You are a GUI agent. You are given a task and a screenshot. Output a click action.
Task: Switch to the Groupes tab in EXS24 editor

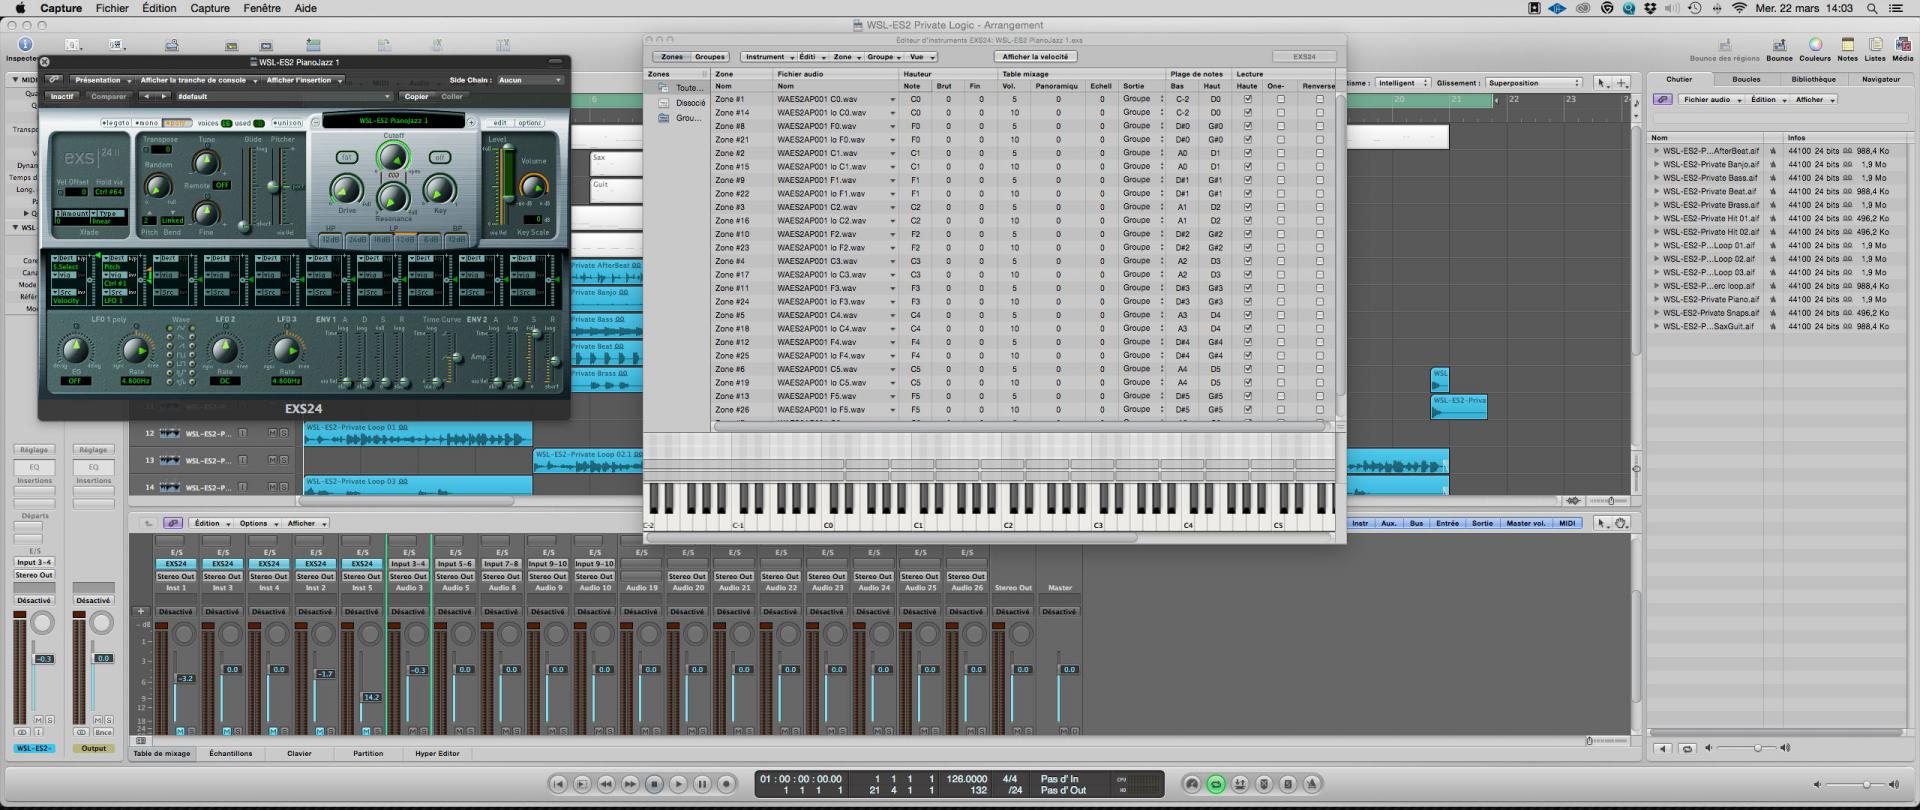pos(710,57)
